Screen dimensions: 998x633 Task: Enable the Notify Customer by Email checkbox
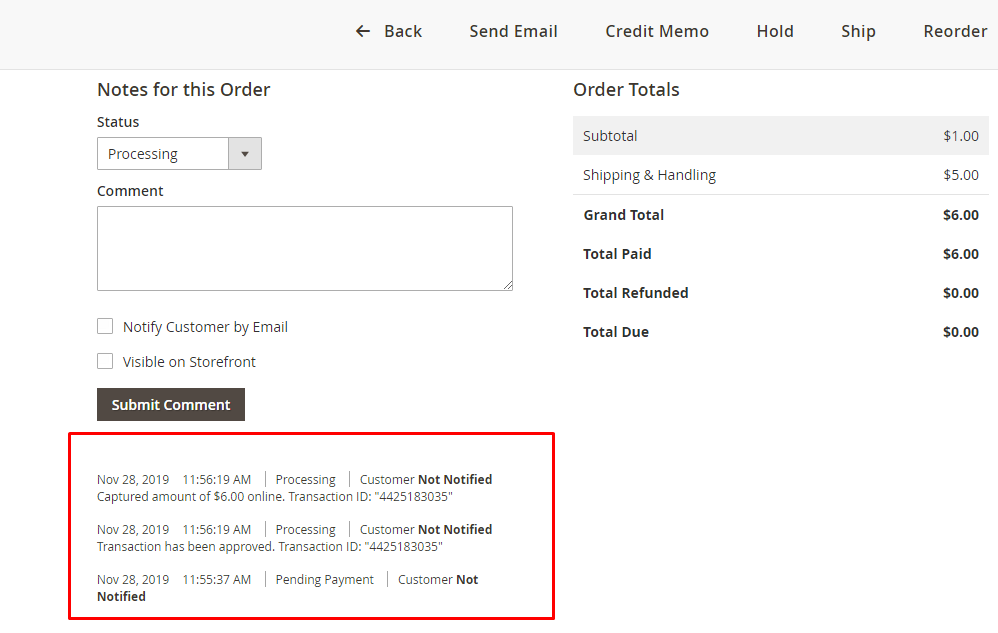[x=105, y=326]
